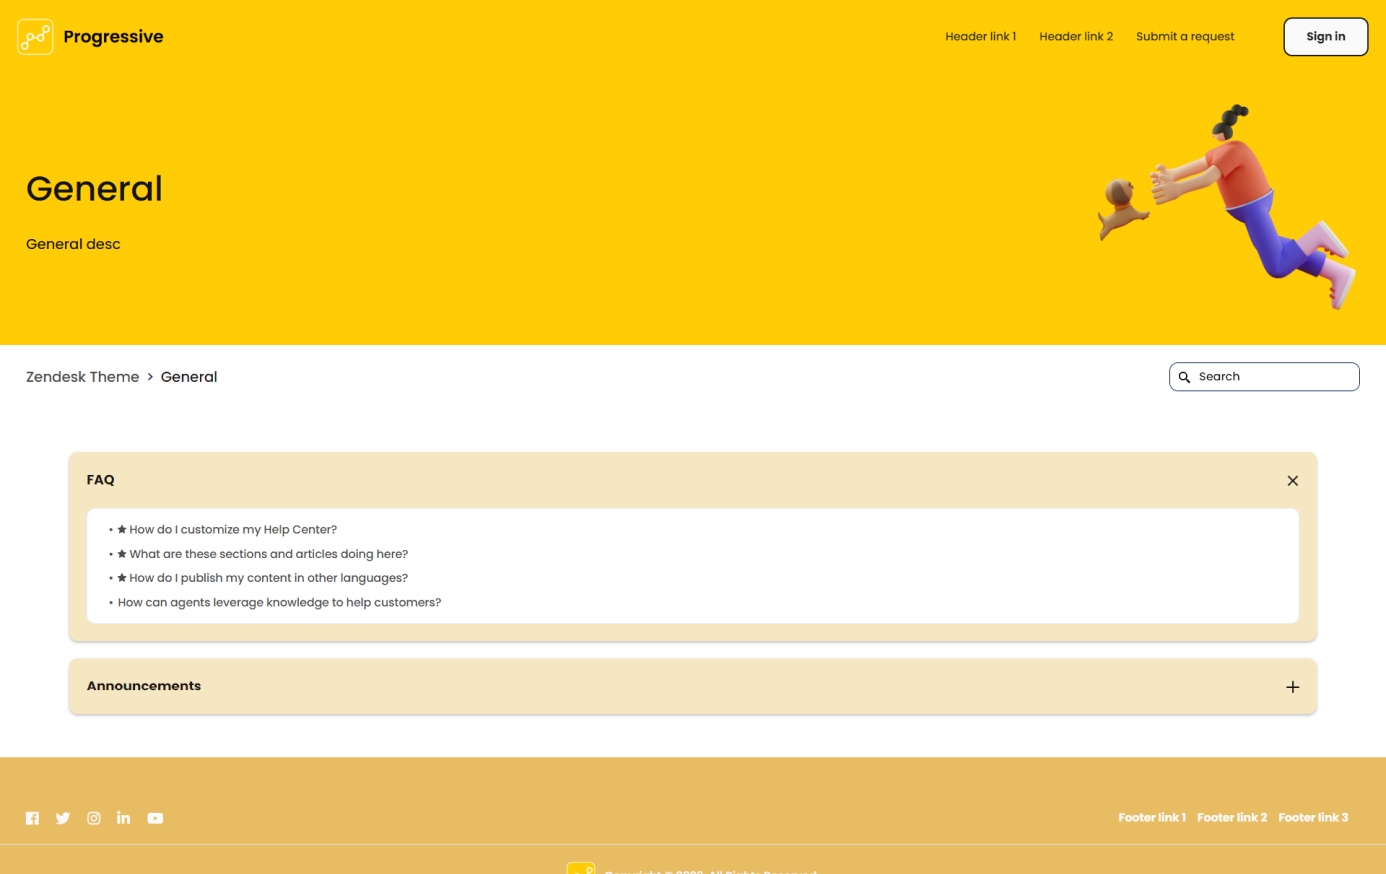This screenshot has width=1386, height=874.
Task: Click the magnifying glass search icon
Action: (1184, 377)
